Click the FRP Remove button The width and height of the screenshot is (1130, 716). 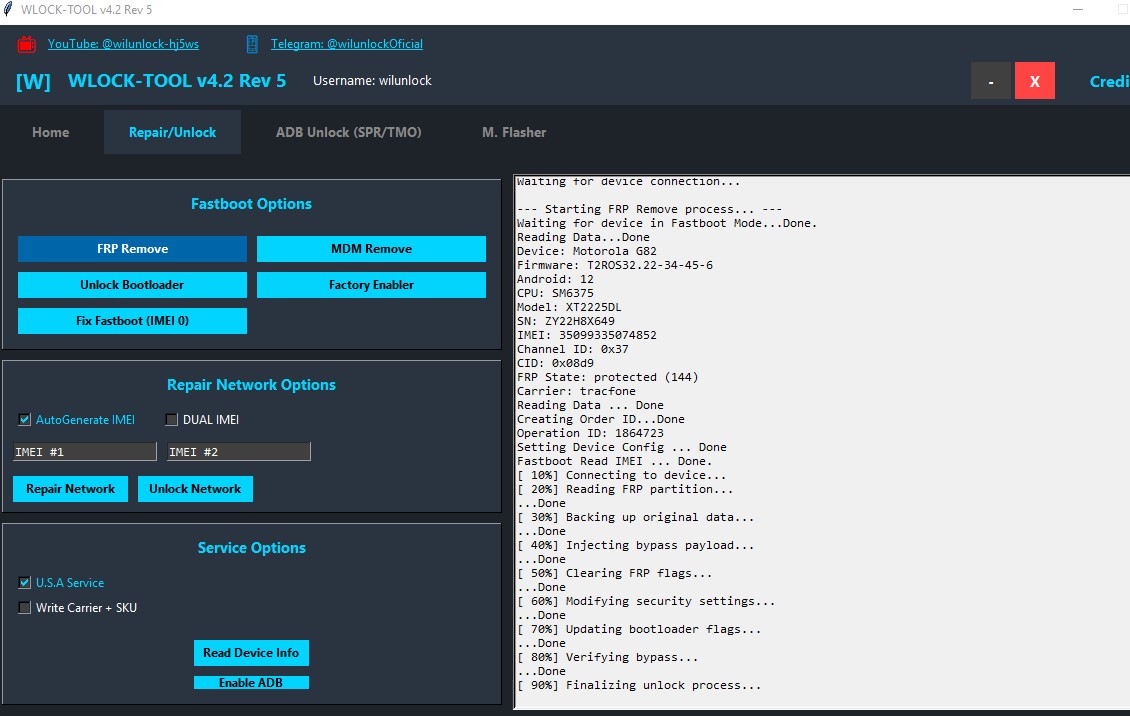point(133,249)
